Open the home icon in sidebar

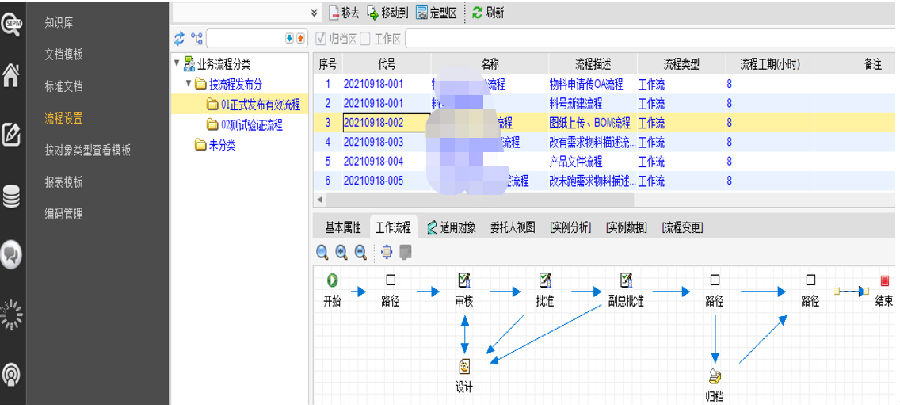(x=12, y=75)
